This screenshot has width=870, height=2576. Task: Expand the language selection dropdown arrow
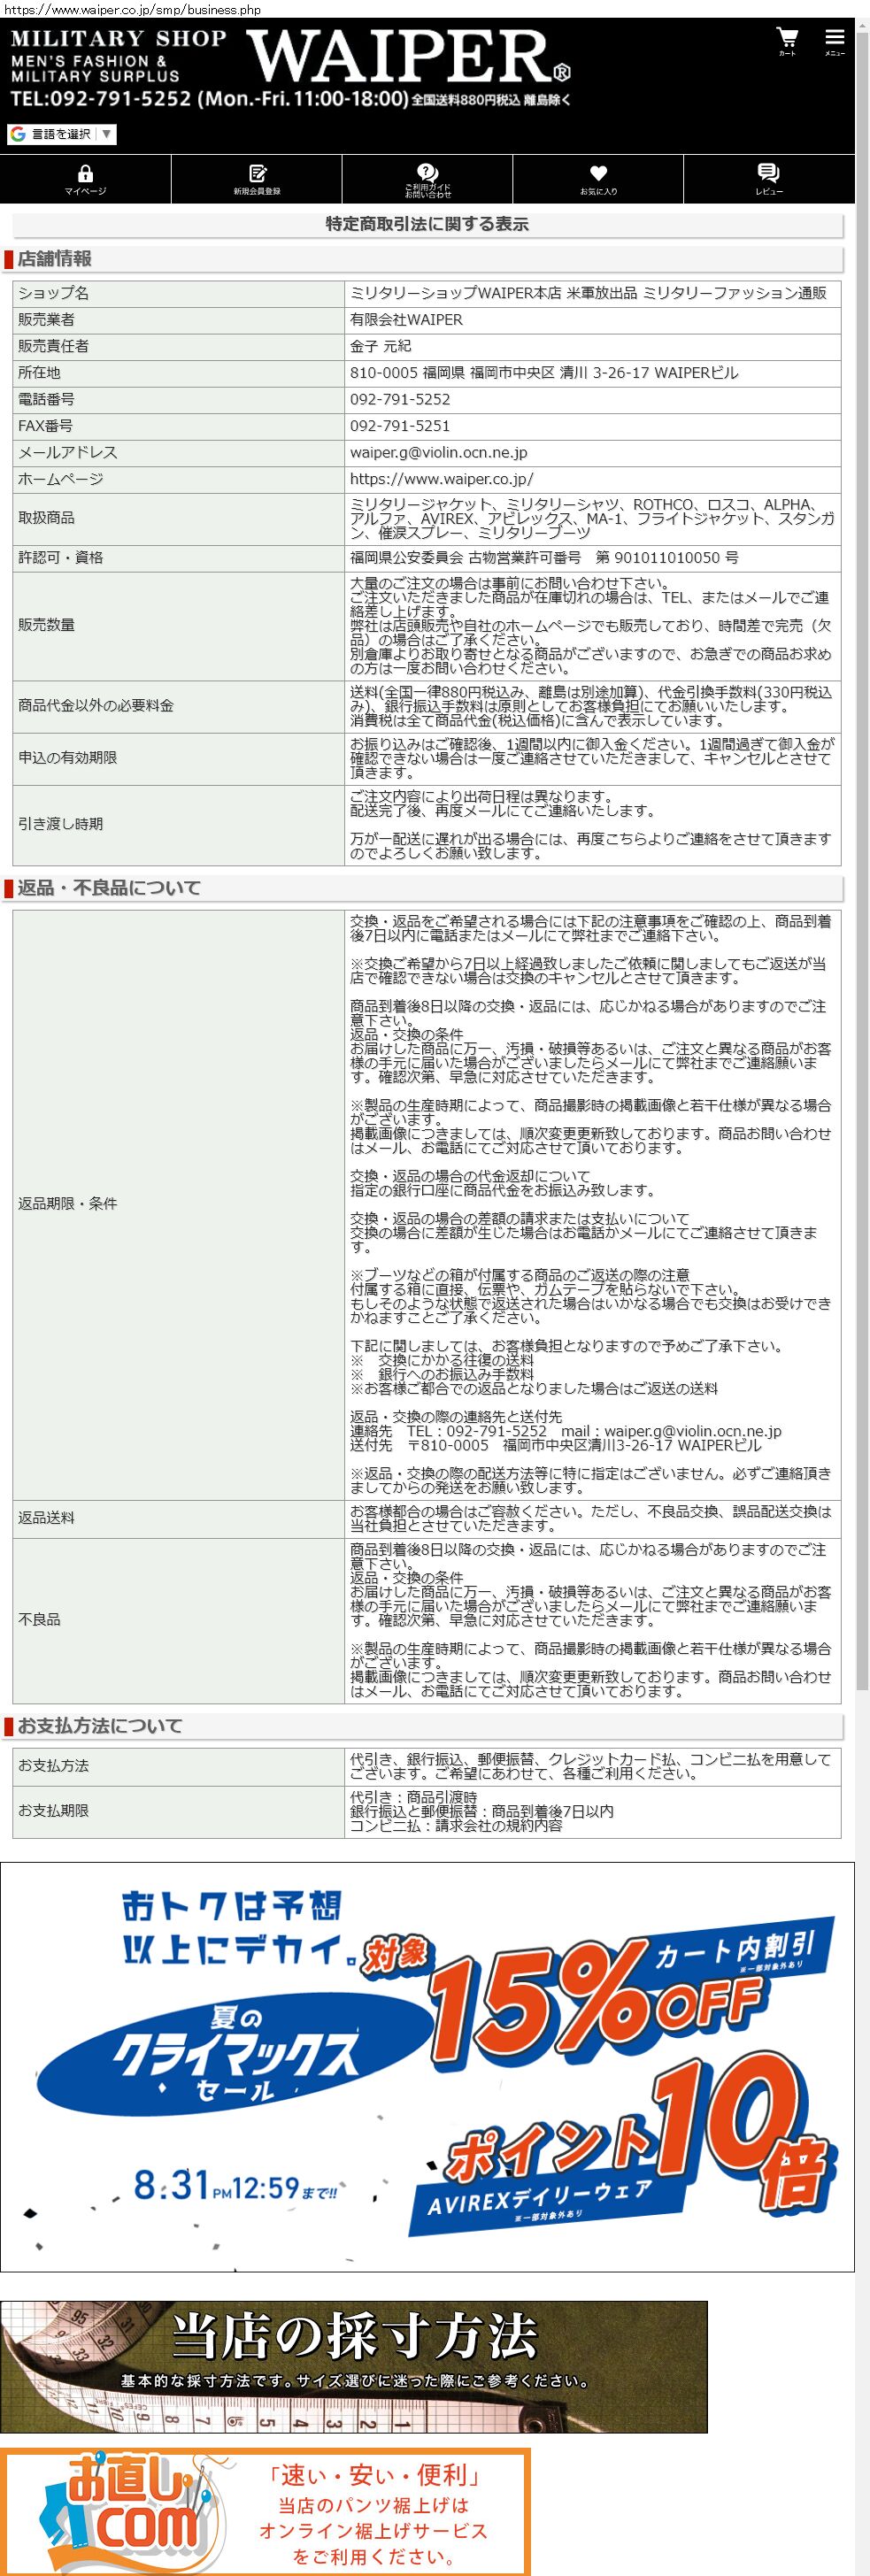click(x=106, y=134)
